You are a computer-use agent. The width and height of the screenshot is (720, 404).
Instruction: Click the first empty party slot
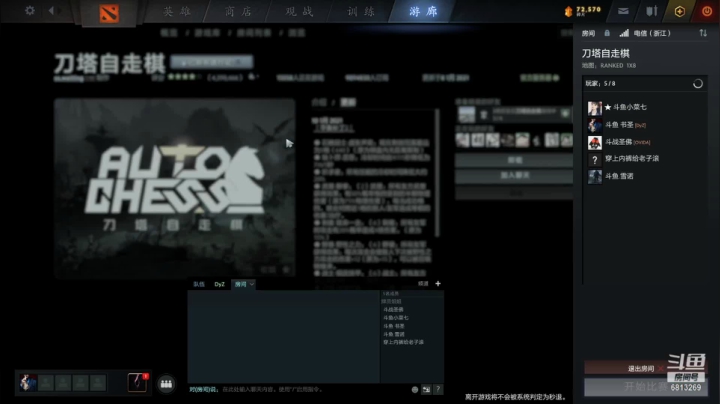[x=45, y=383]
